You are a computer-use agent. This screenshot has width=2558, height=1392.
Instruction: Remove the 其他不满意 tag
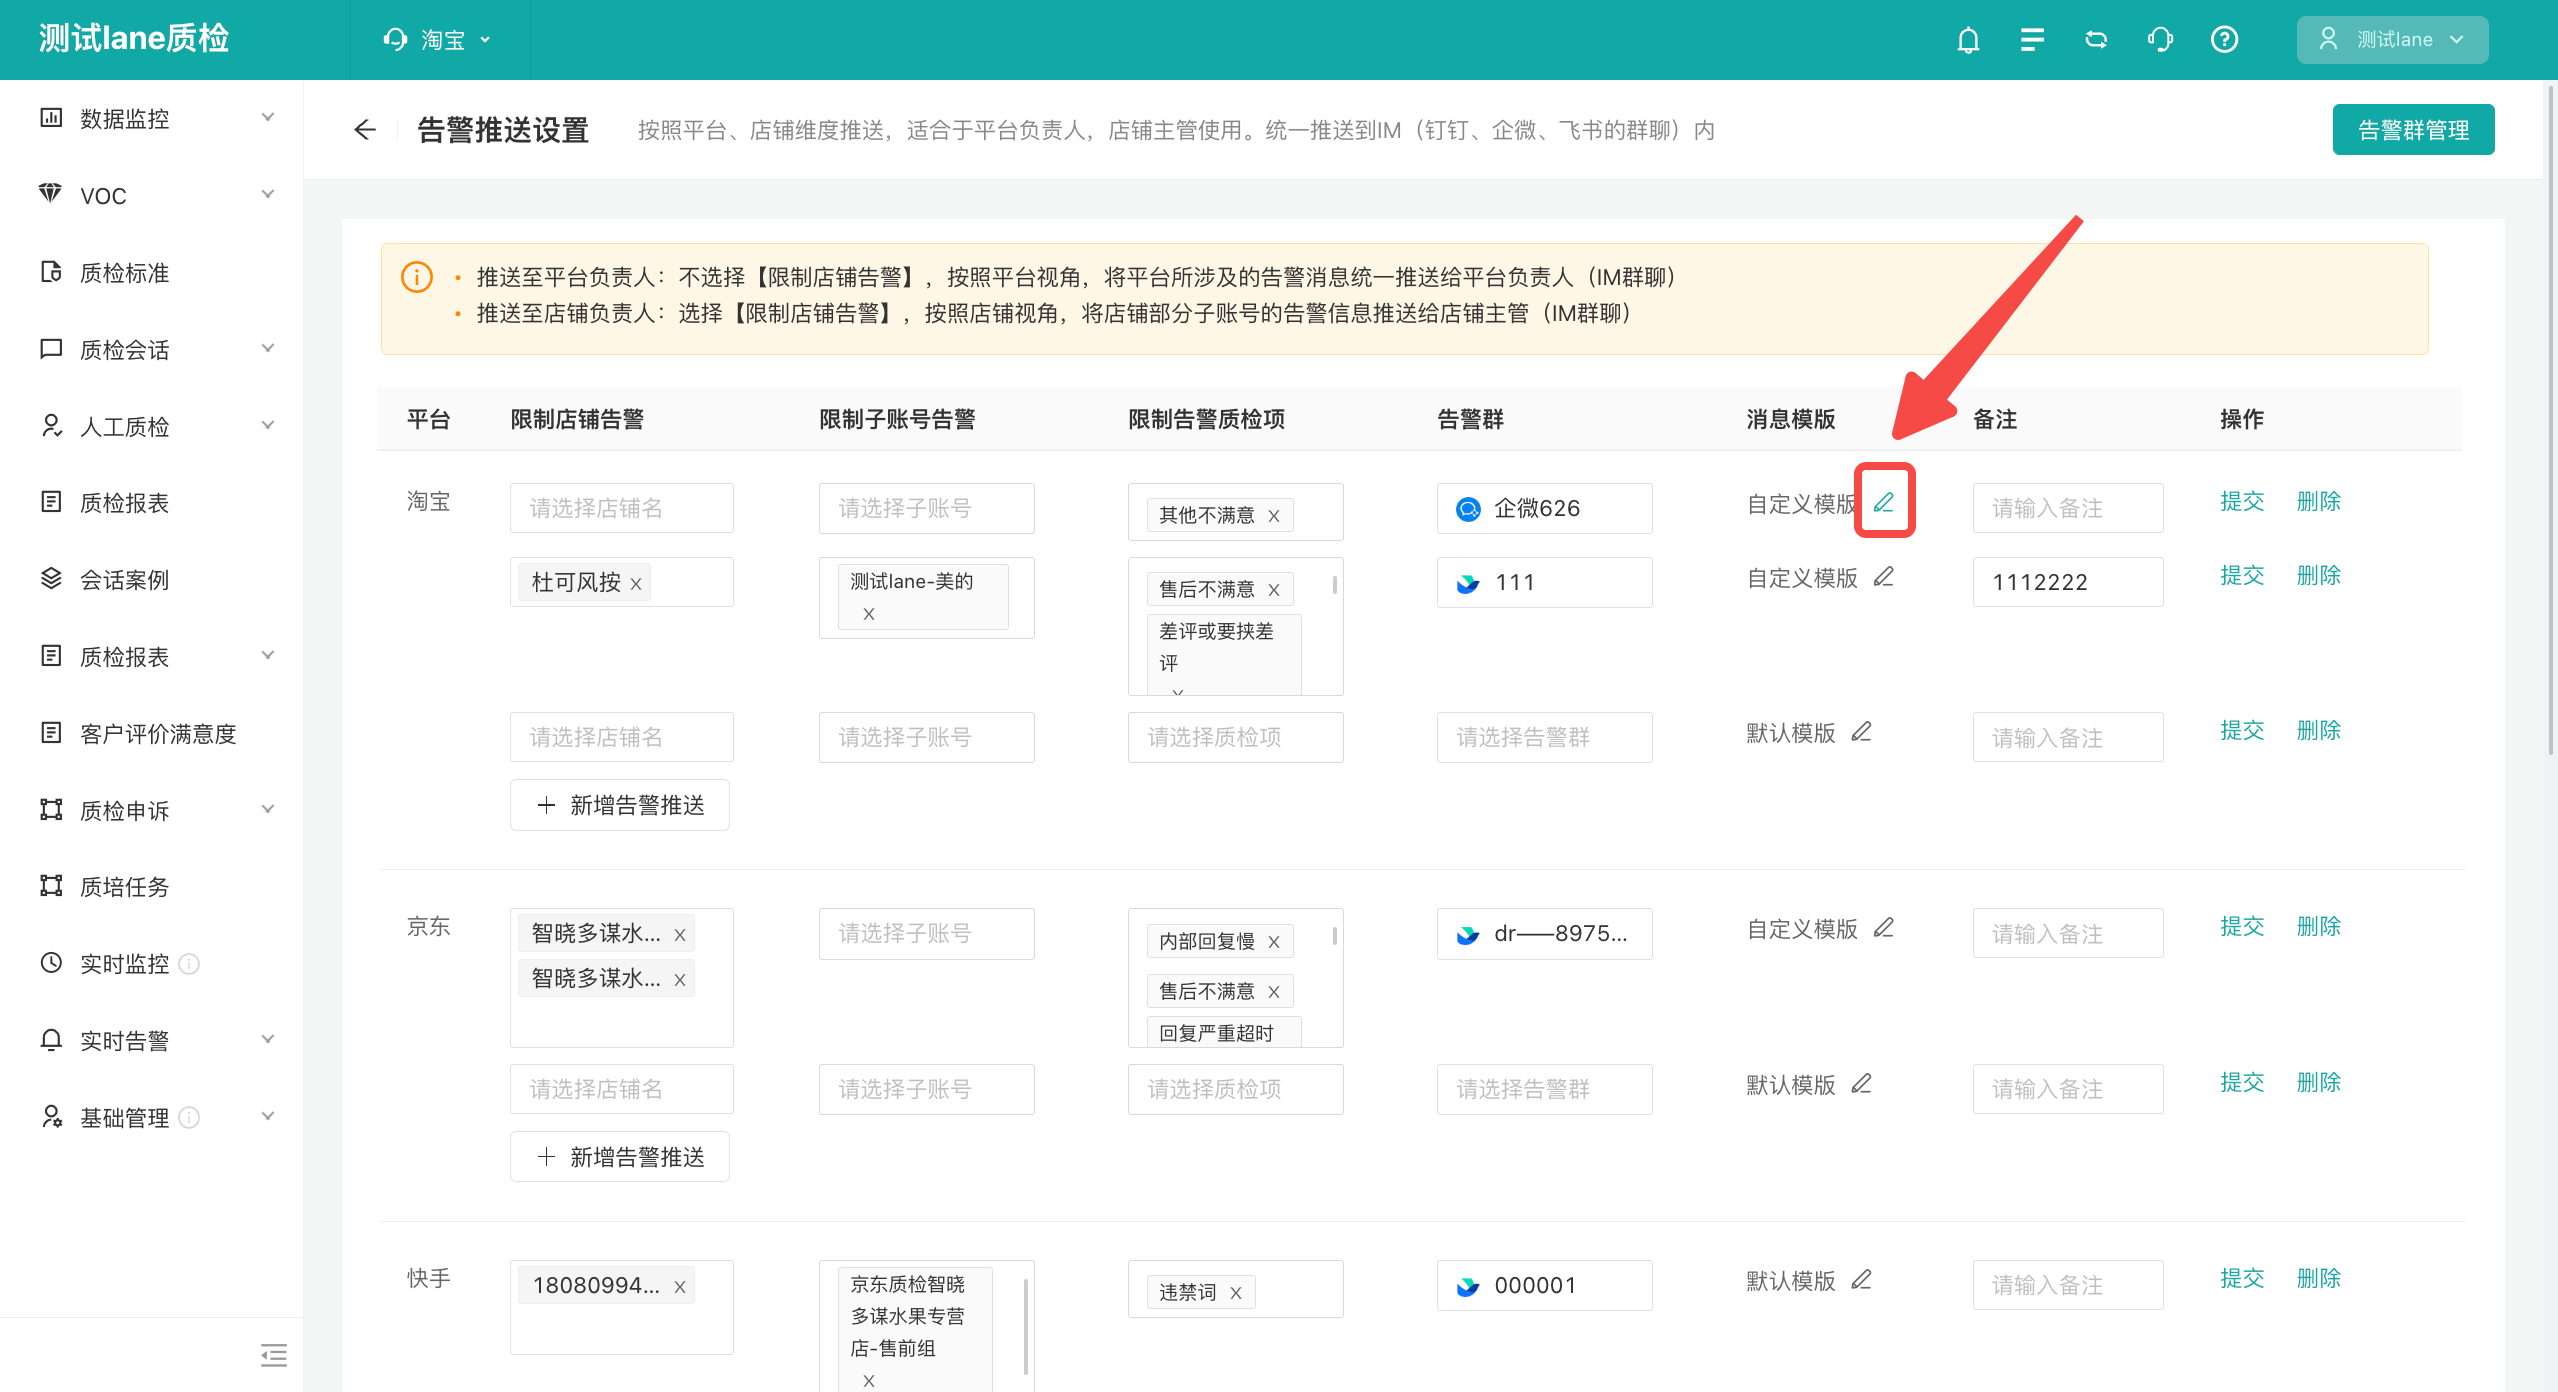pyautogui.click(x=1274, y=516)
